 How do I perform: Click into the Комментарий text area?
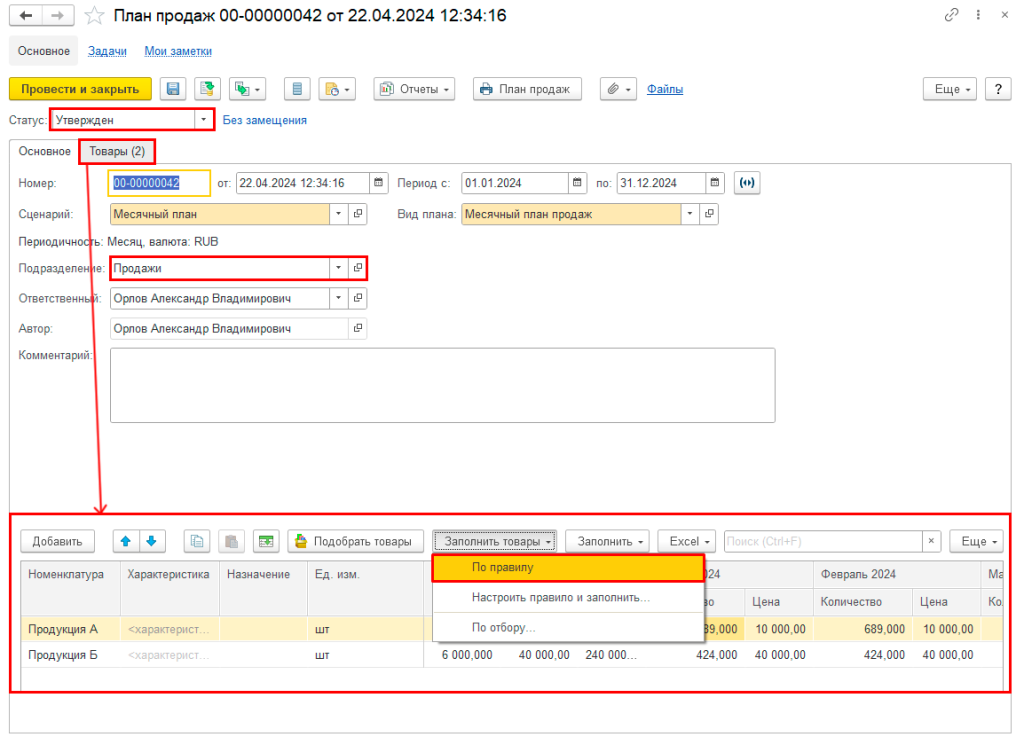(x=442, y=385)
